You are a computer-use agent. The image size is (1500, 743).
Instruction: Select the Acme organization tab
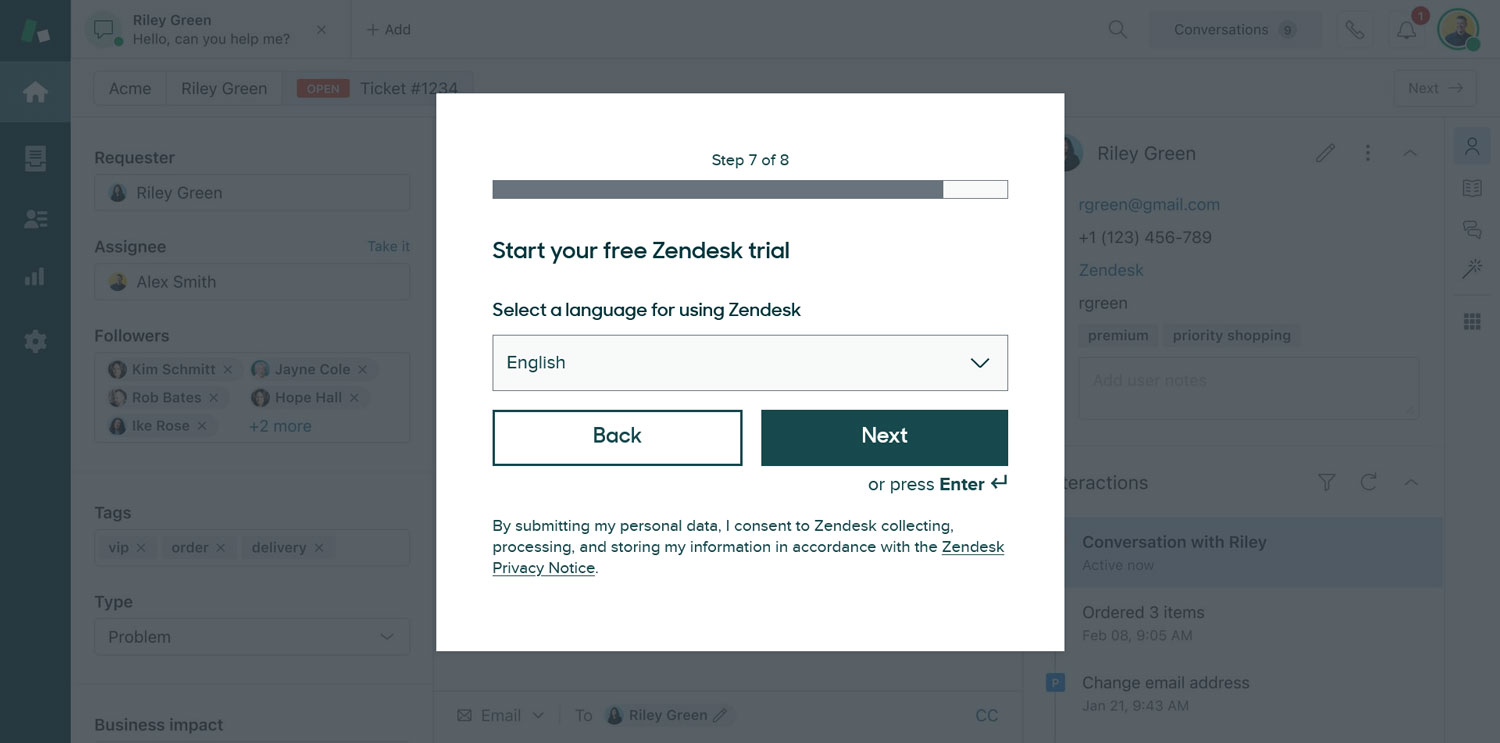(x=130, y=88)
